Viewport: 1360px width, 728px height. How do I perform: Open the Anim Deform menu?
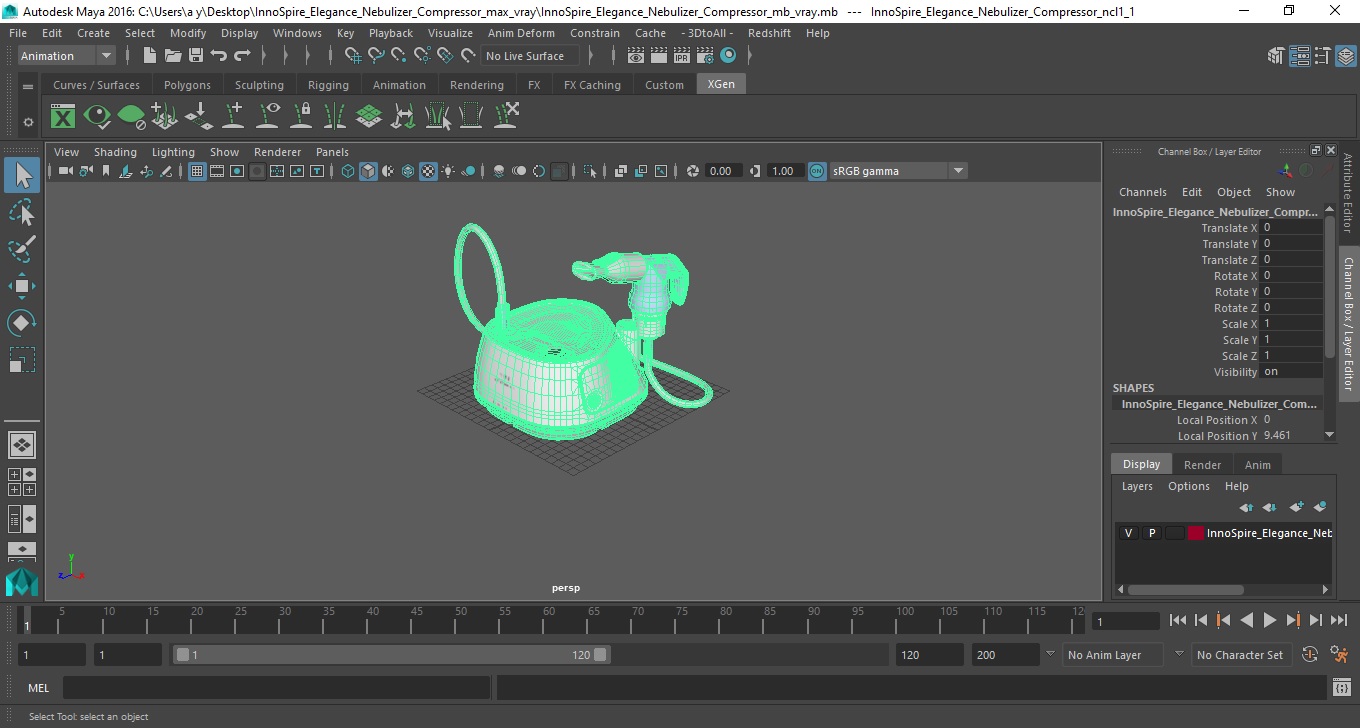[x=521, y=33]
